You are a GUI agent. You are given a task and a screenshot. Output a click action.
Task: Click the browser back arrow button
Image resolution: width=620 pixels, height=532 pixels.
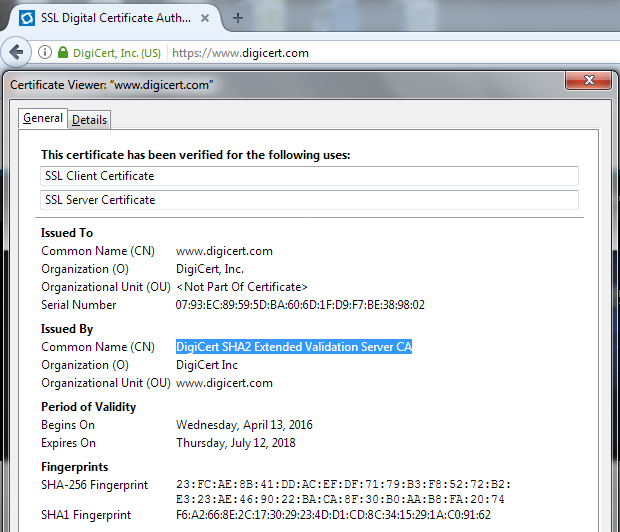[x=16, y=52]
